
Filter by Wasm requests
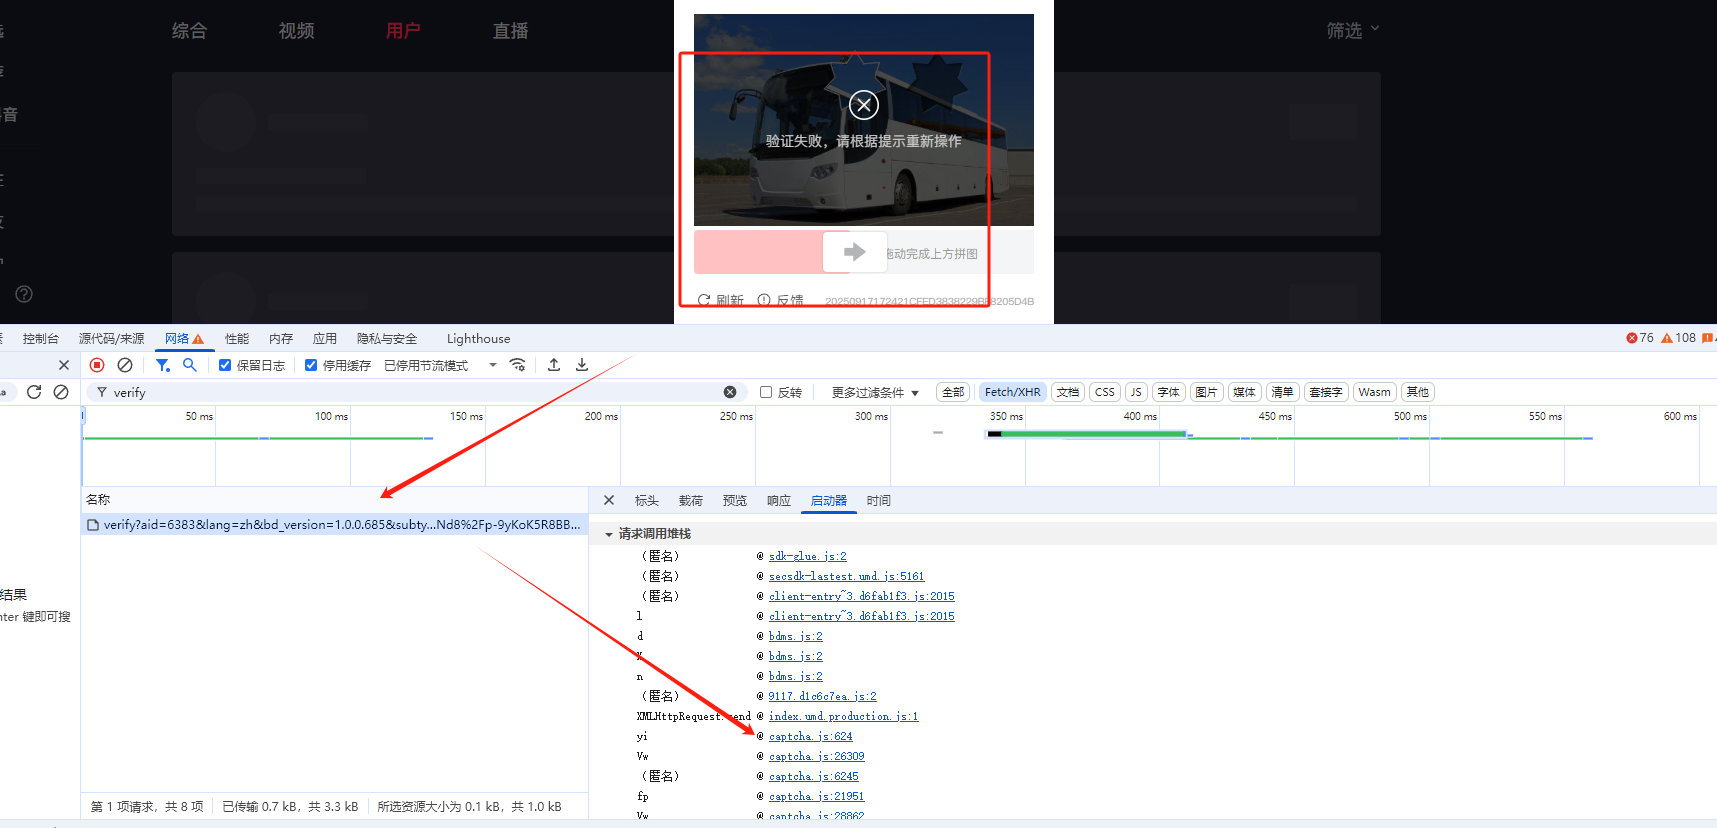[x=1374, y=392]
